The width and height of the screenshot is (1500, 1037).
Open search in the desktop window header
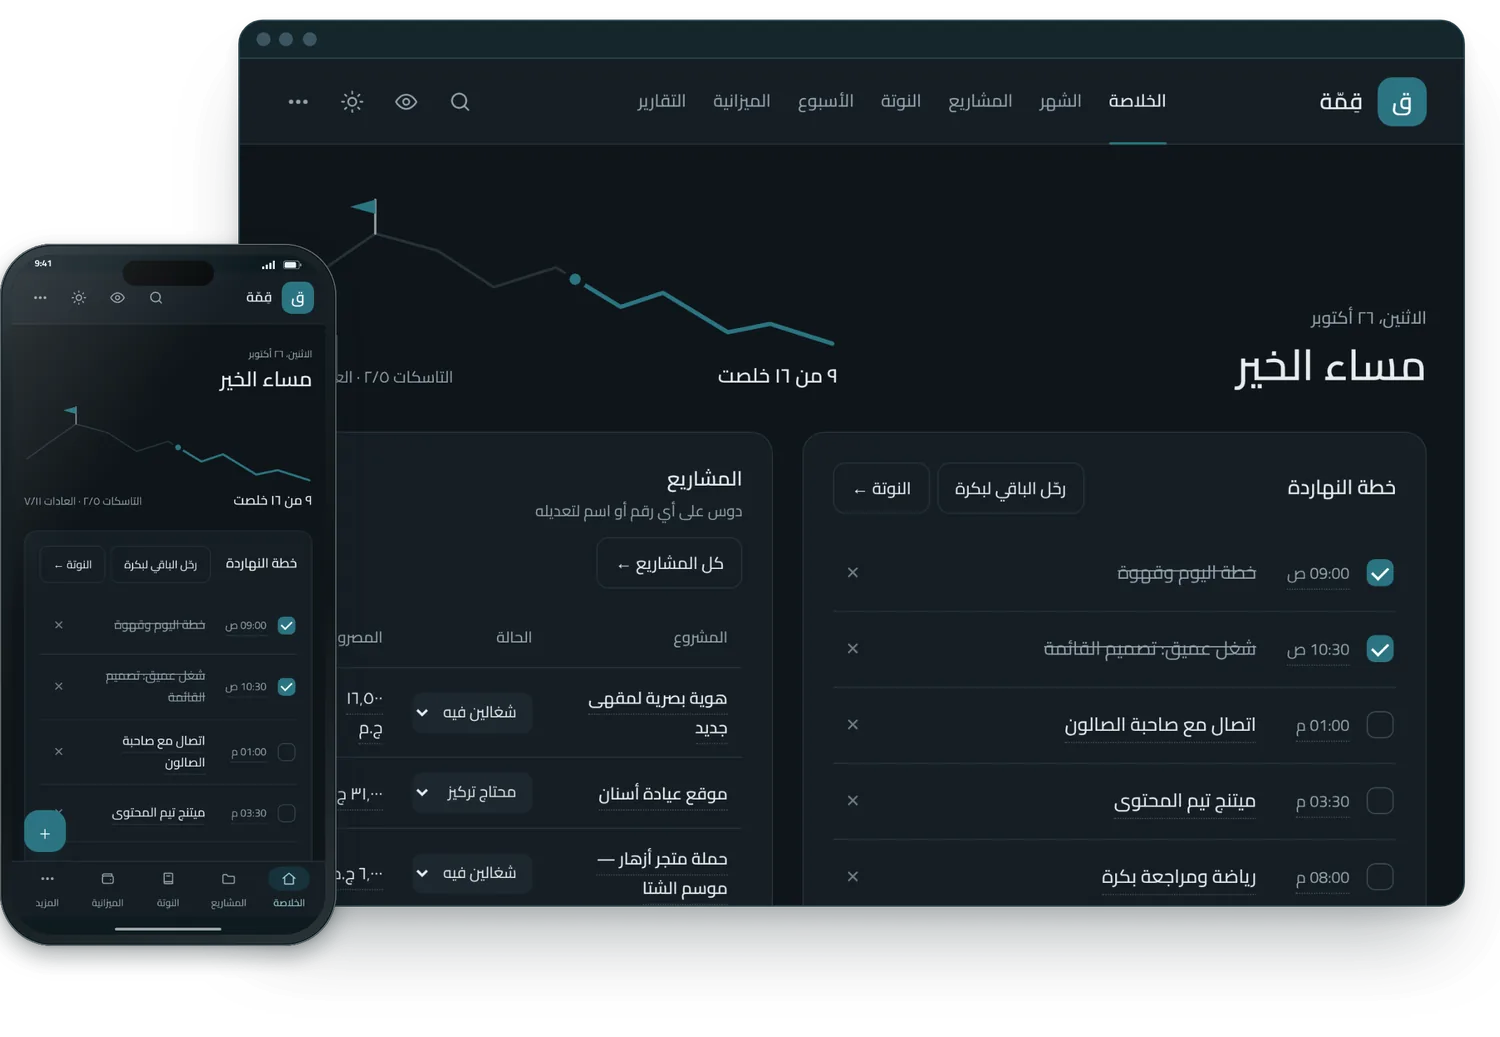[460, 101]
